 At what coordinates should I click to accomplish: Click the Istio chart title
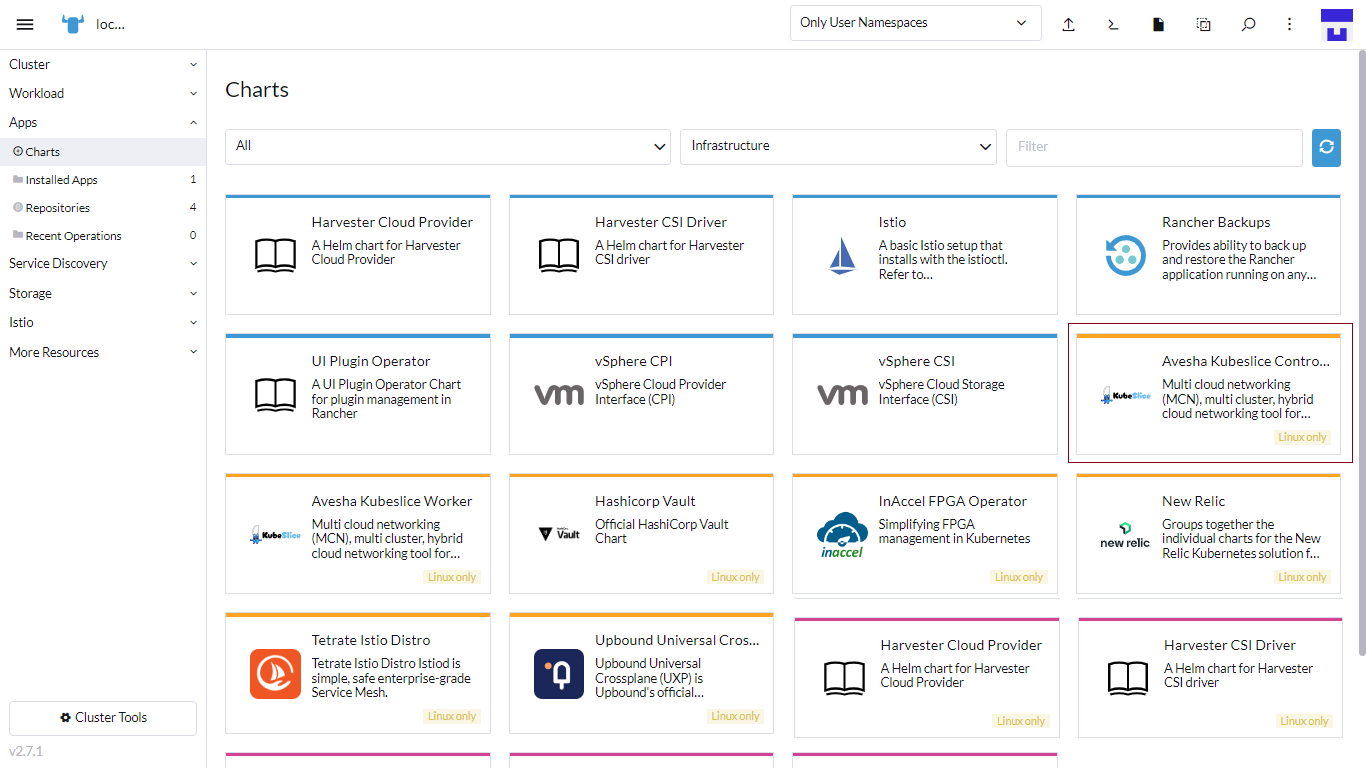[892, 222]
